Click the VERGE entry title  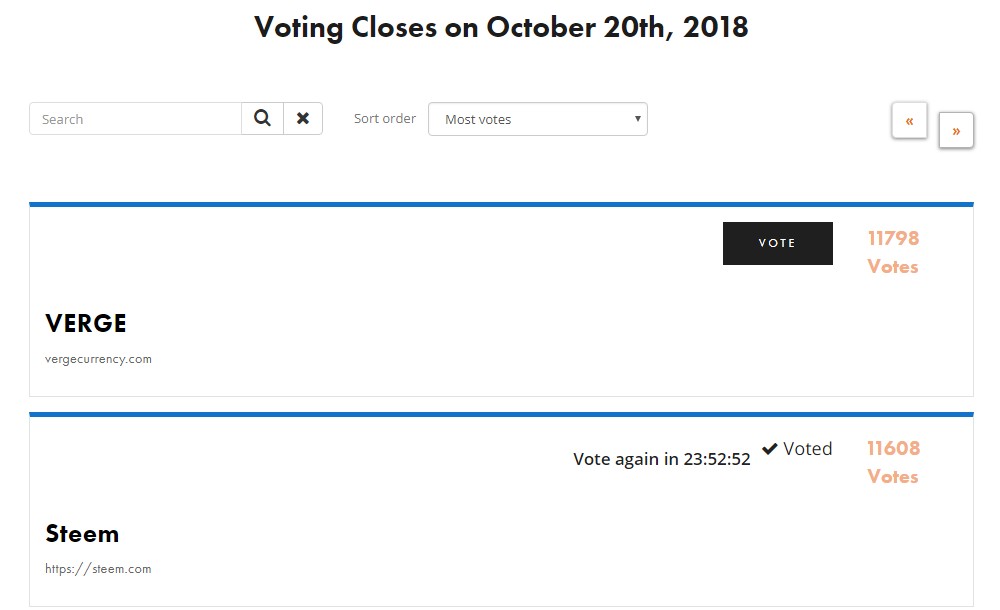click(85, 324)
